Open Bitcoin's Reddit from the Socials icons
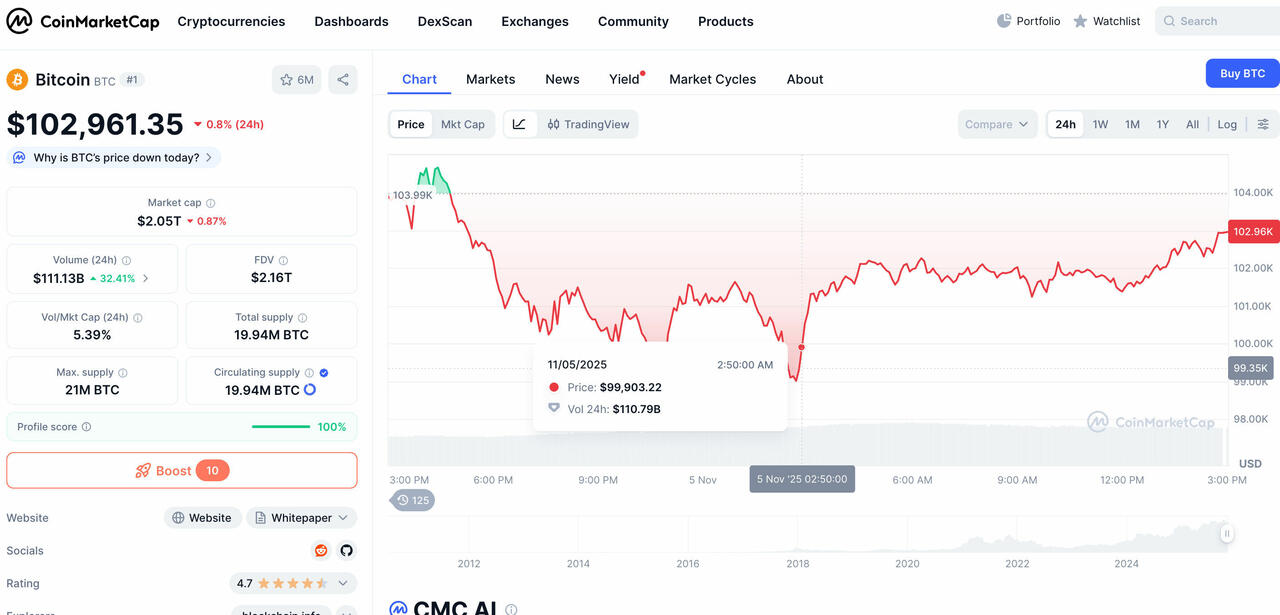The image size is (1280, 615). (320, 550)
